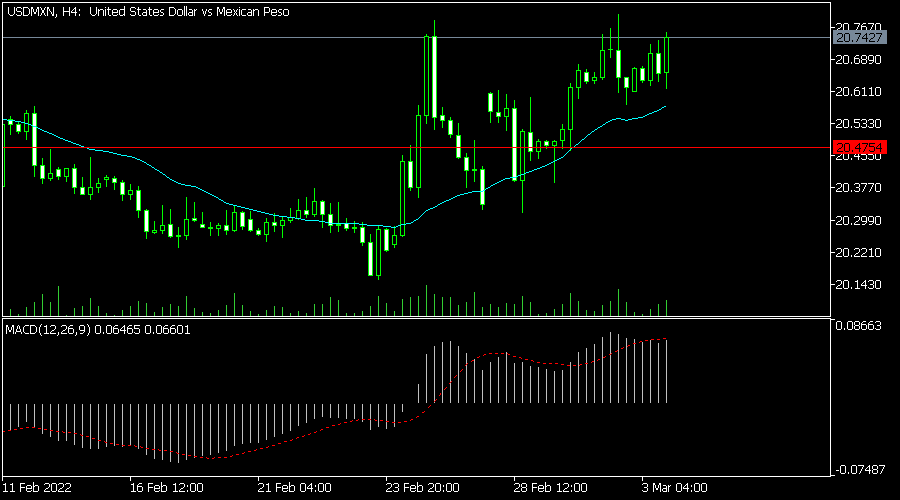Click the MACD scale value -0.07487
This screenshot has height=500, width=900.
859,470
